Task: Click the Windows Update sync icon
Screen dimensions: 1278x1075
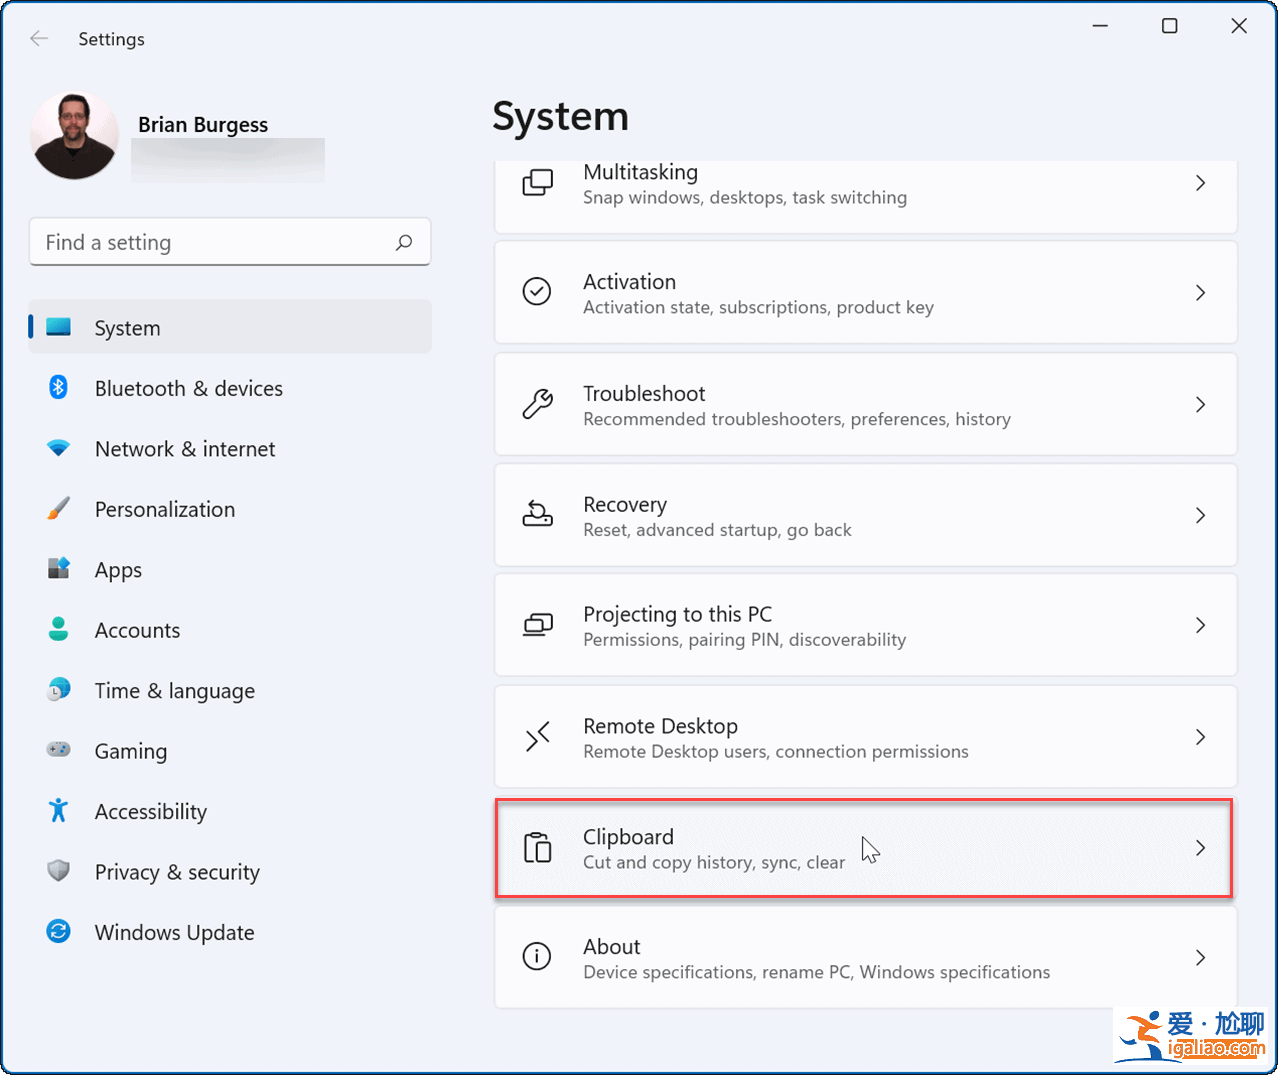Action: [58, 932]
